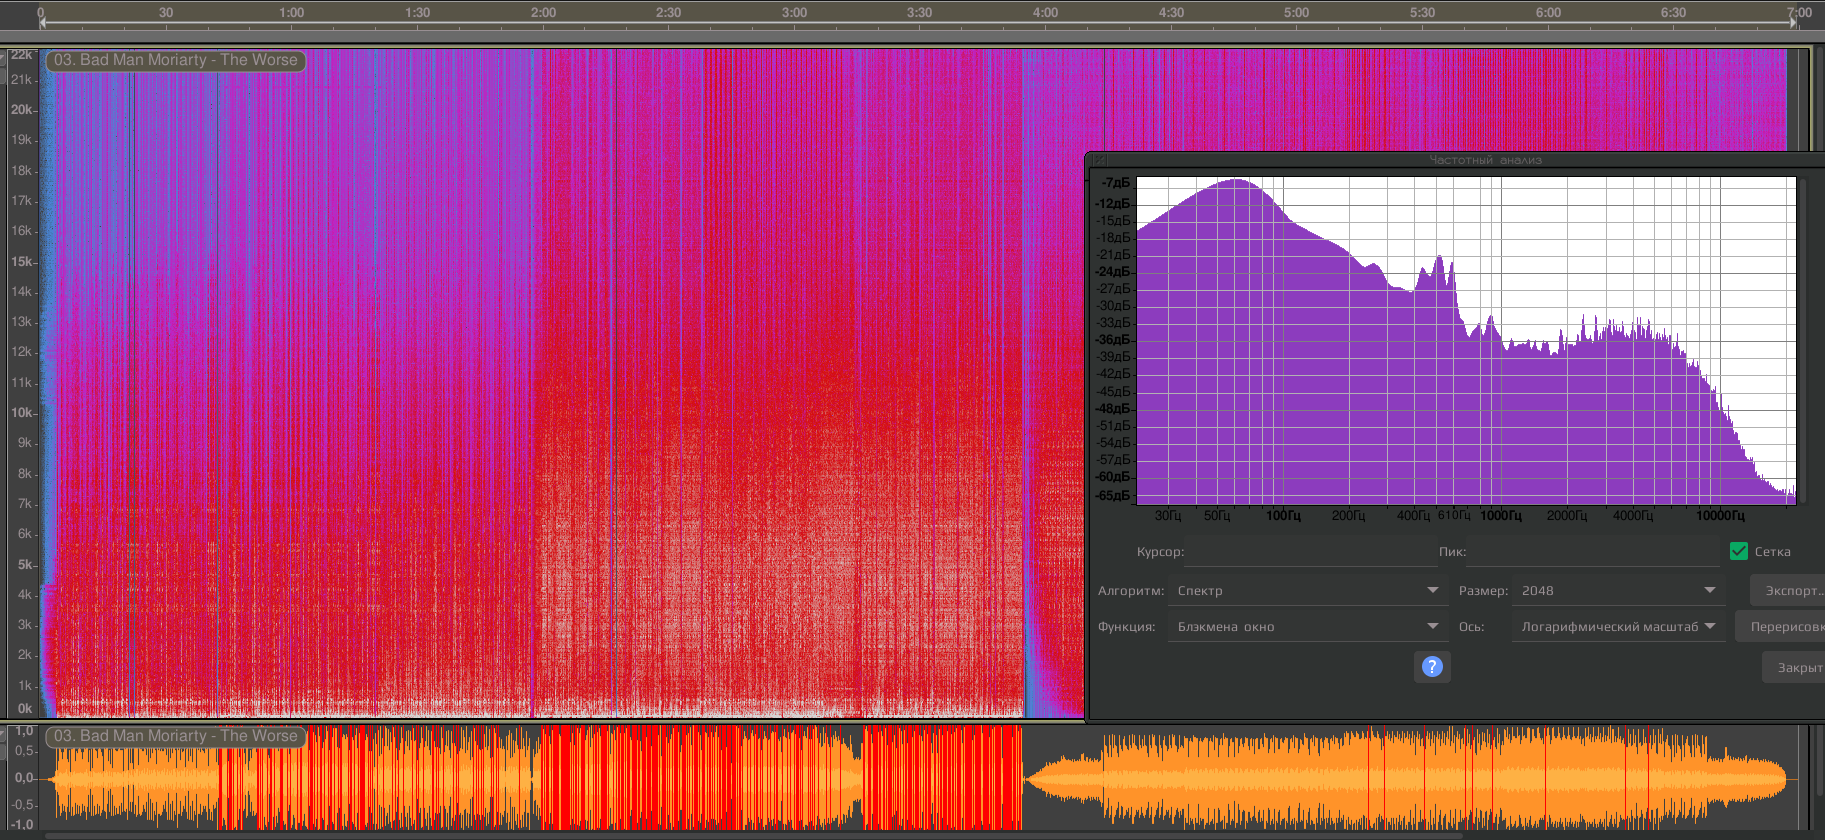Click the horizontal scrollbar below the waveform track
The height and width of the screenshot is (840, 1825).
[754, 836]
